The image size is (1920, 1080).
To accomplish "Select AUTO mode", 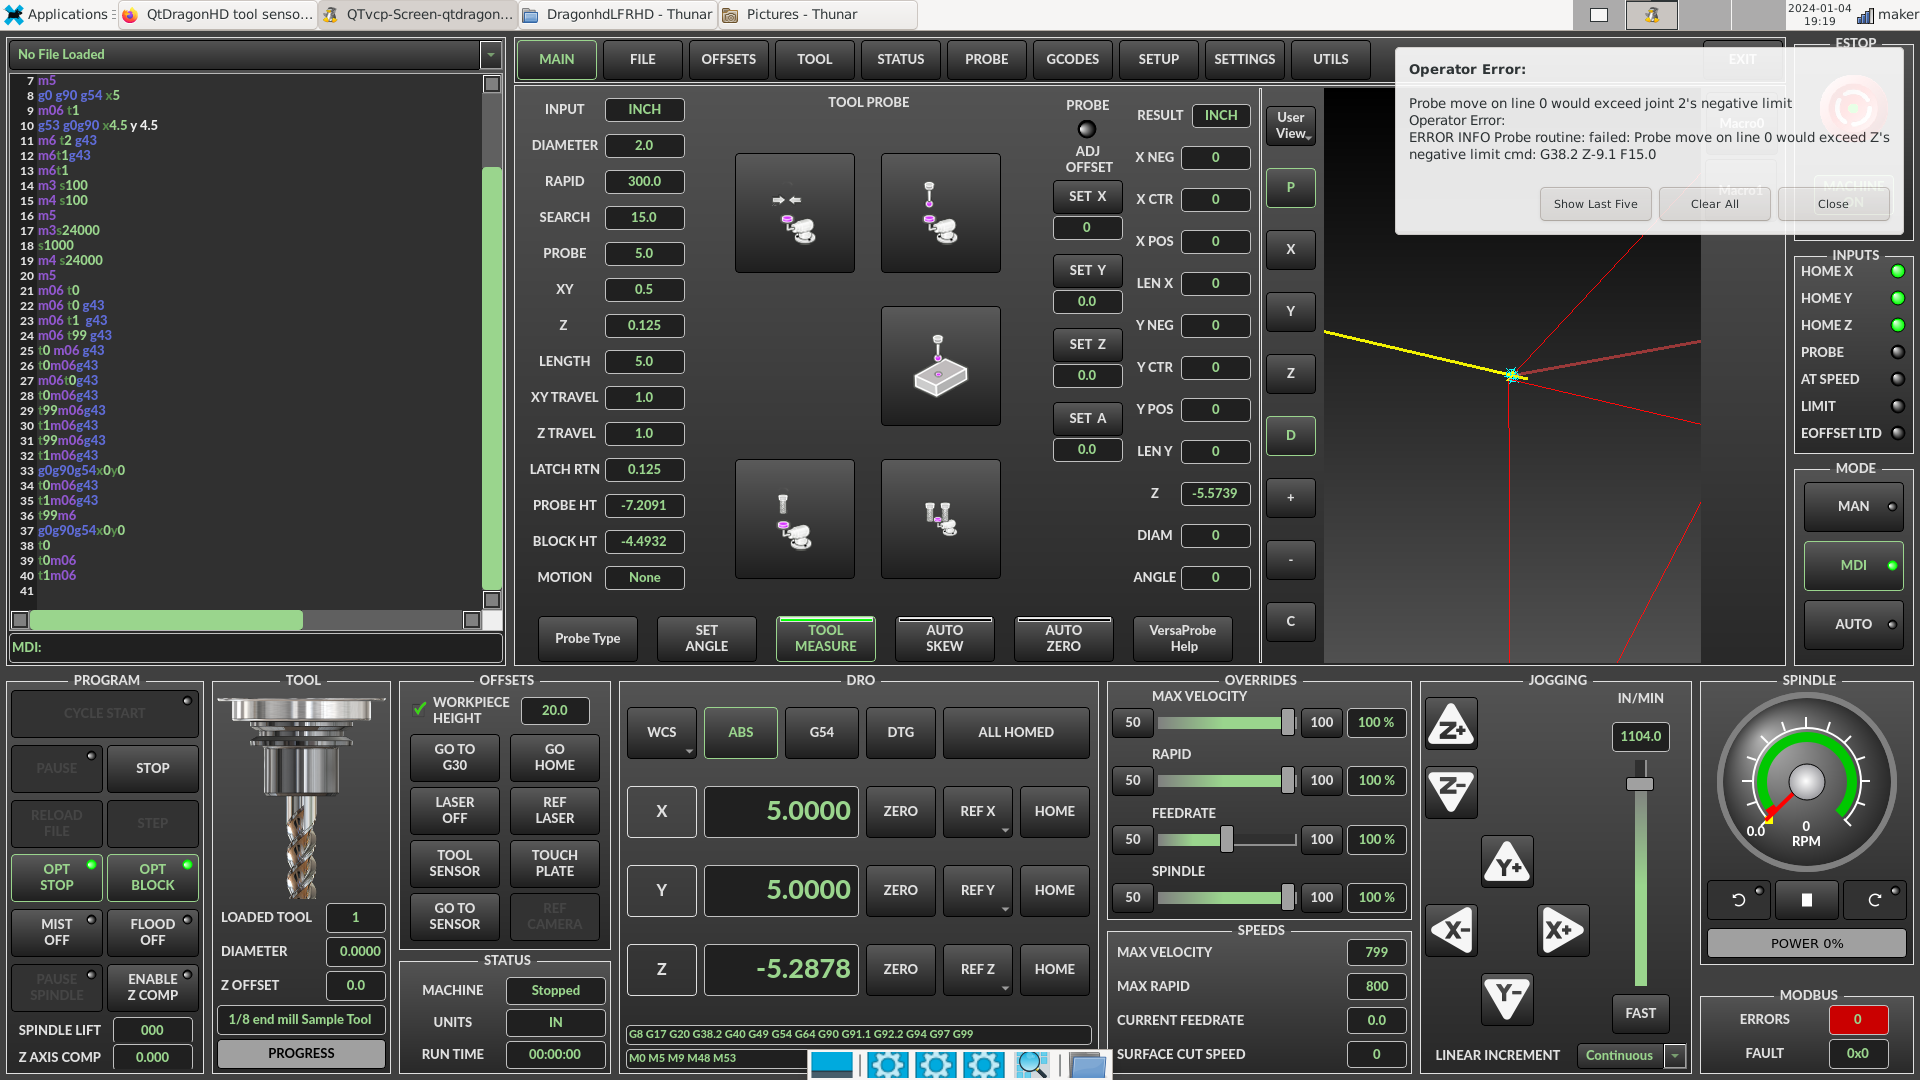I will point(1853,625).
